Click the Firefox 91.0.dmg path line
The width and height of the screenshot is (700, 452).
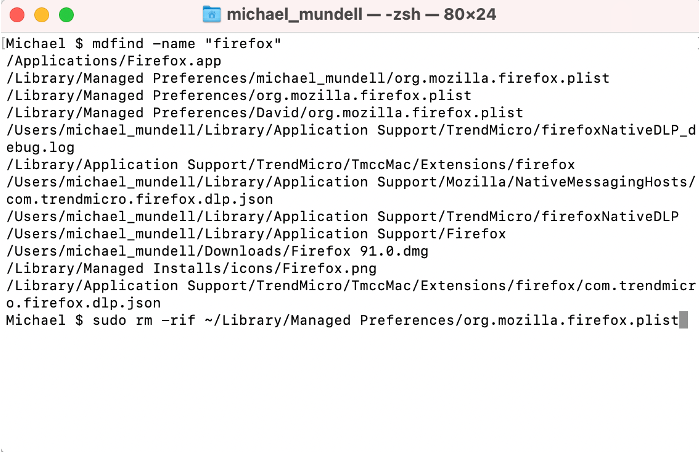[x=217, y=251]
